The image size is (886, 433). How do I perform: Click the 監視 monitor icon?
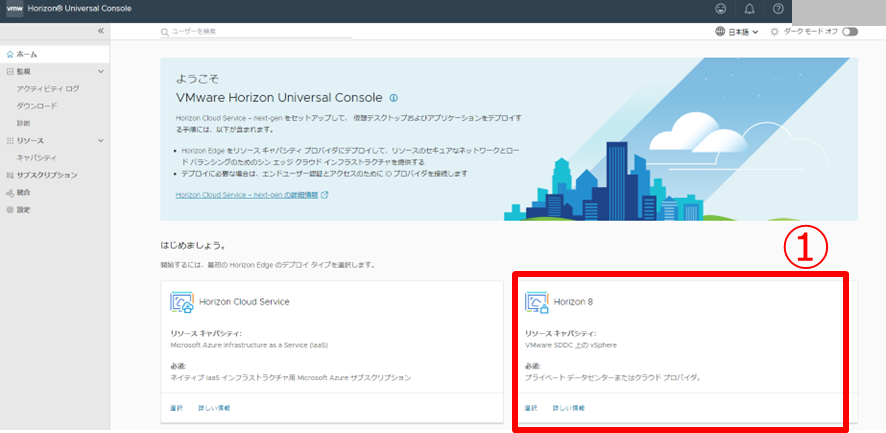[10, 72]
